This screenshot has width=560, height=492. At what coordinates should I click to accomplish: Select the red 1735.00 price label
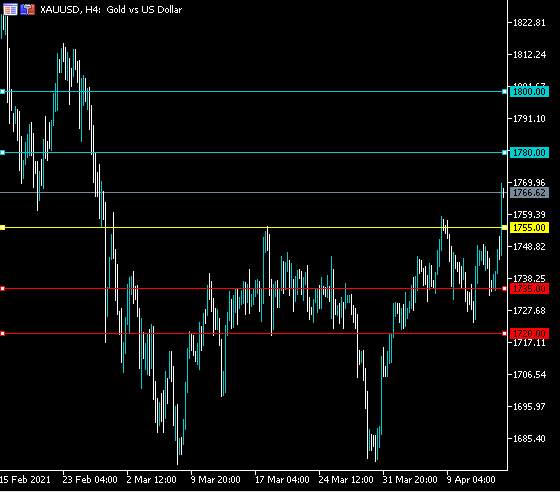click(x=529, y=288)
